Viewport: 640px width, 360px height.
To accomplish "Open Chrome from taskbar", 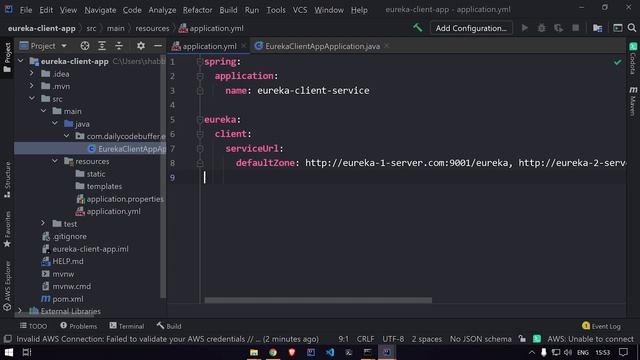I will [273, 352].
